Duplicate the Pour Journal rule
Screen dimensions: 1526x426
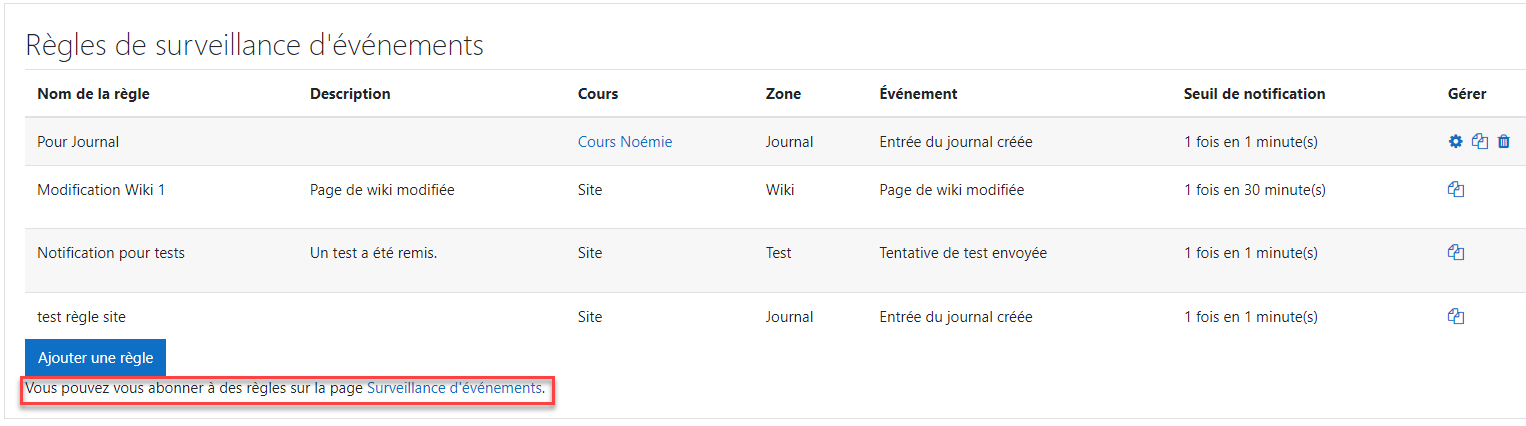pyautogui.click(x=1480, y=142)
